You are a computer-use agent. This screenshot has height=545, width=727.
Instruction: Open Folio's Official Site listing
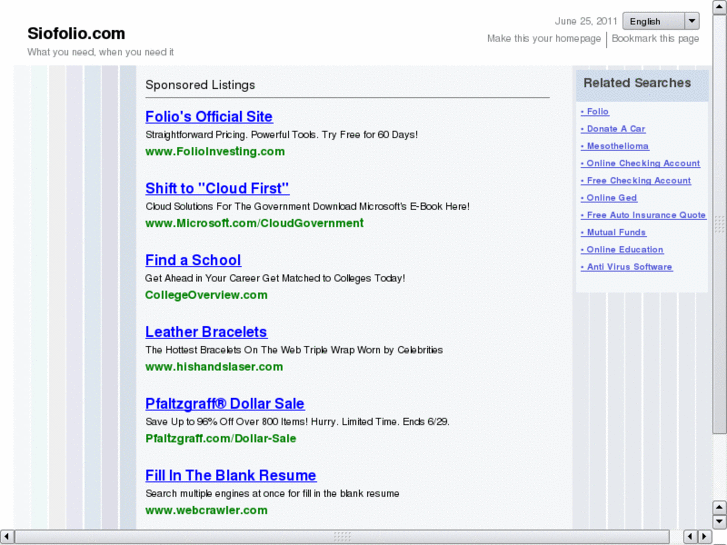209,116
